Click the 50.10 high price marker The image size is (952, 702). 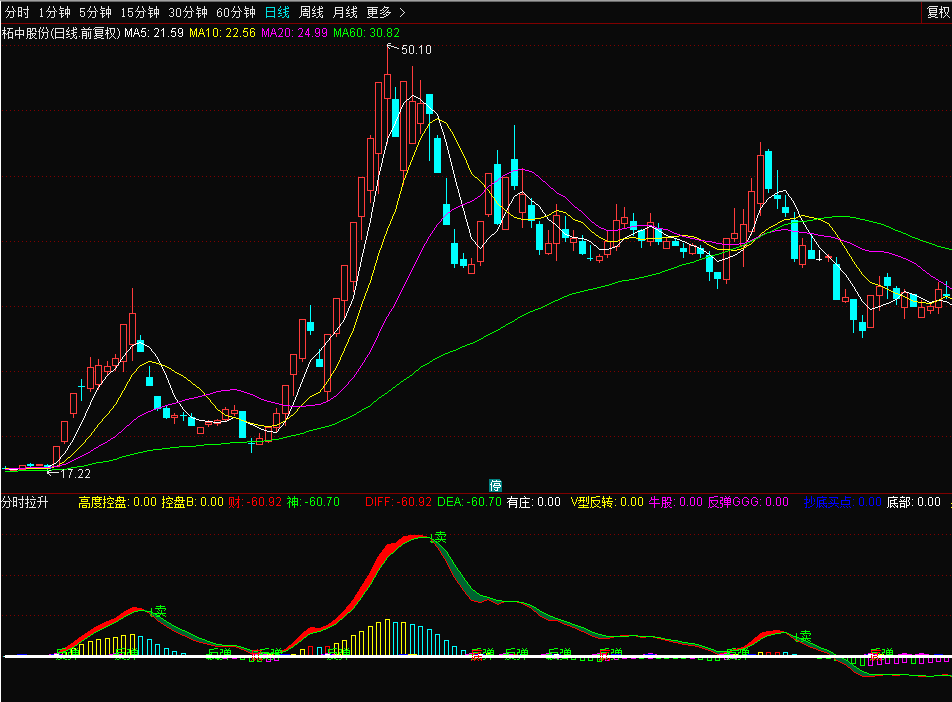click(x=416, y=50)
